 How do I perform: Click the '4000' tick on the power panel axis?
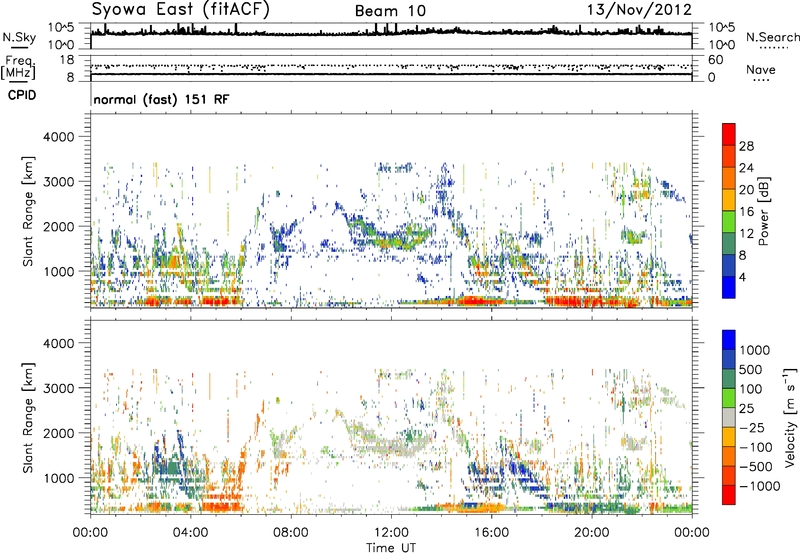click(x=59, y=137)
